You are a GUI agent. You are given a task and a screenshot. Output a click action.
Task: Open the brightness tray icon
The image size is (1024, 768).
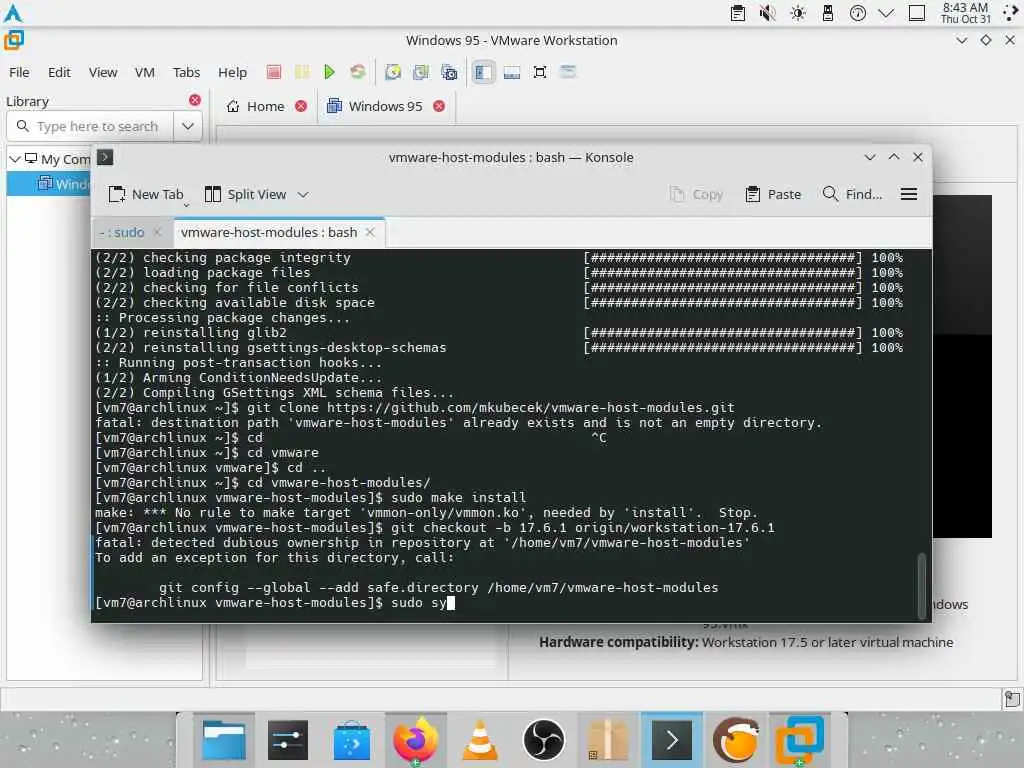[798, 13]
